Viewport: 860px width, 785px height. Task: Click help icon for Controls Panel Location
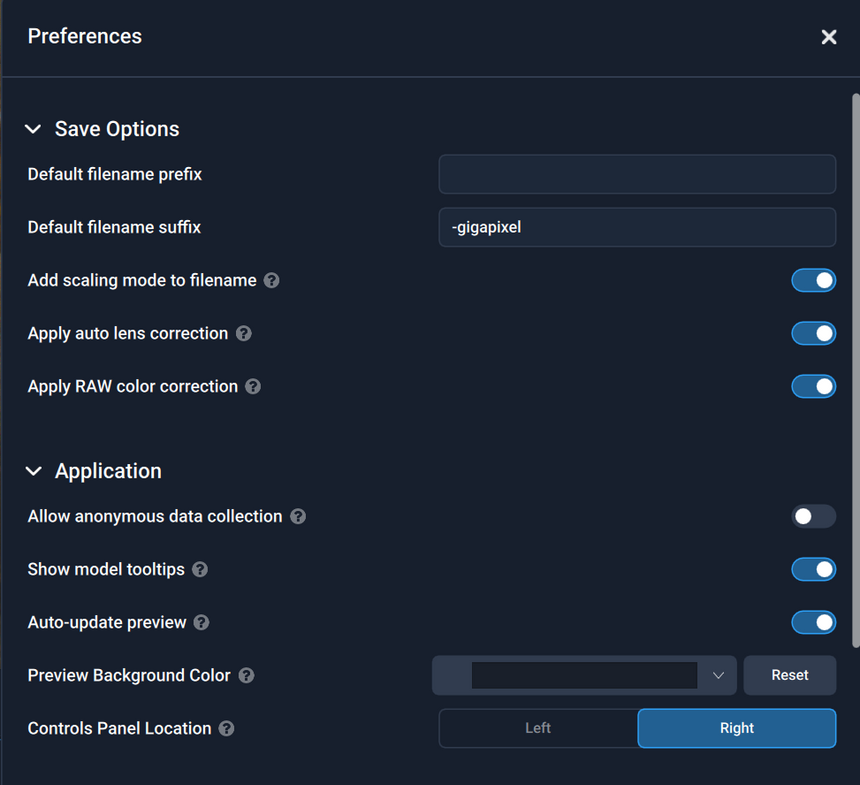227,729
